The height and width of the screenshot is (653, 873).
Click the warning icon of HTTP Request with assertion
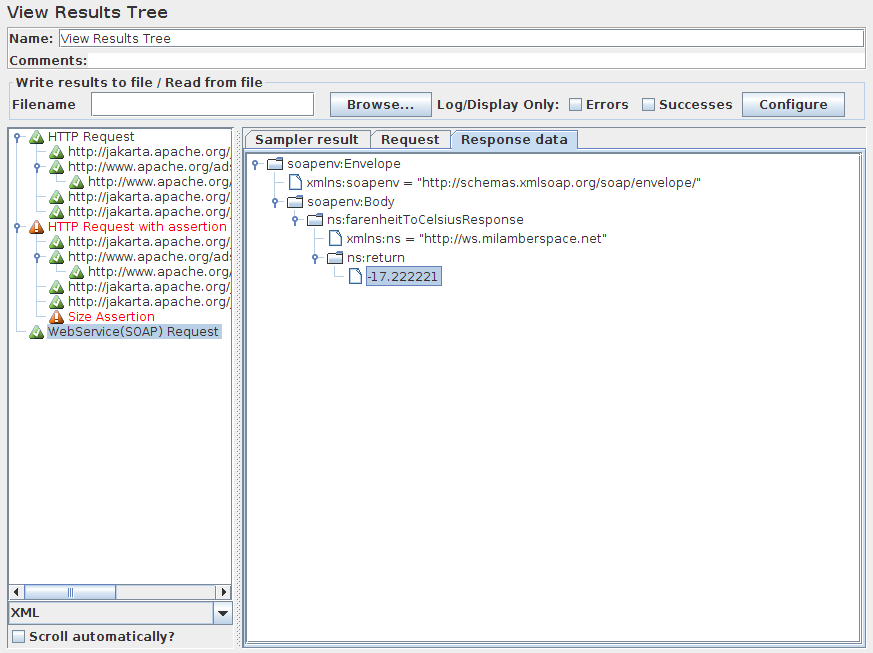click(37, 227)
